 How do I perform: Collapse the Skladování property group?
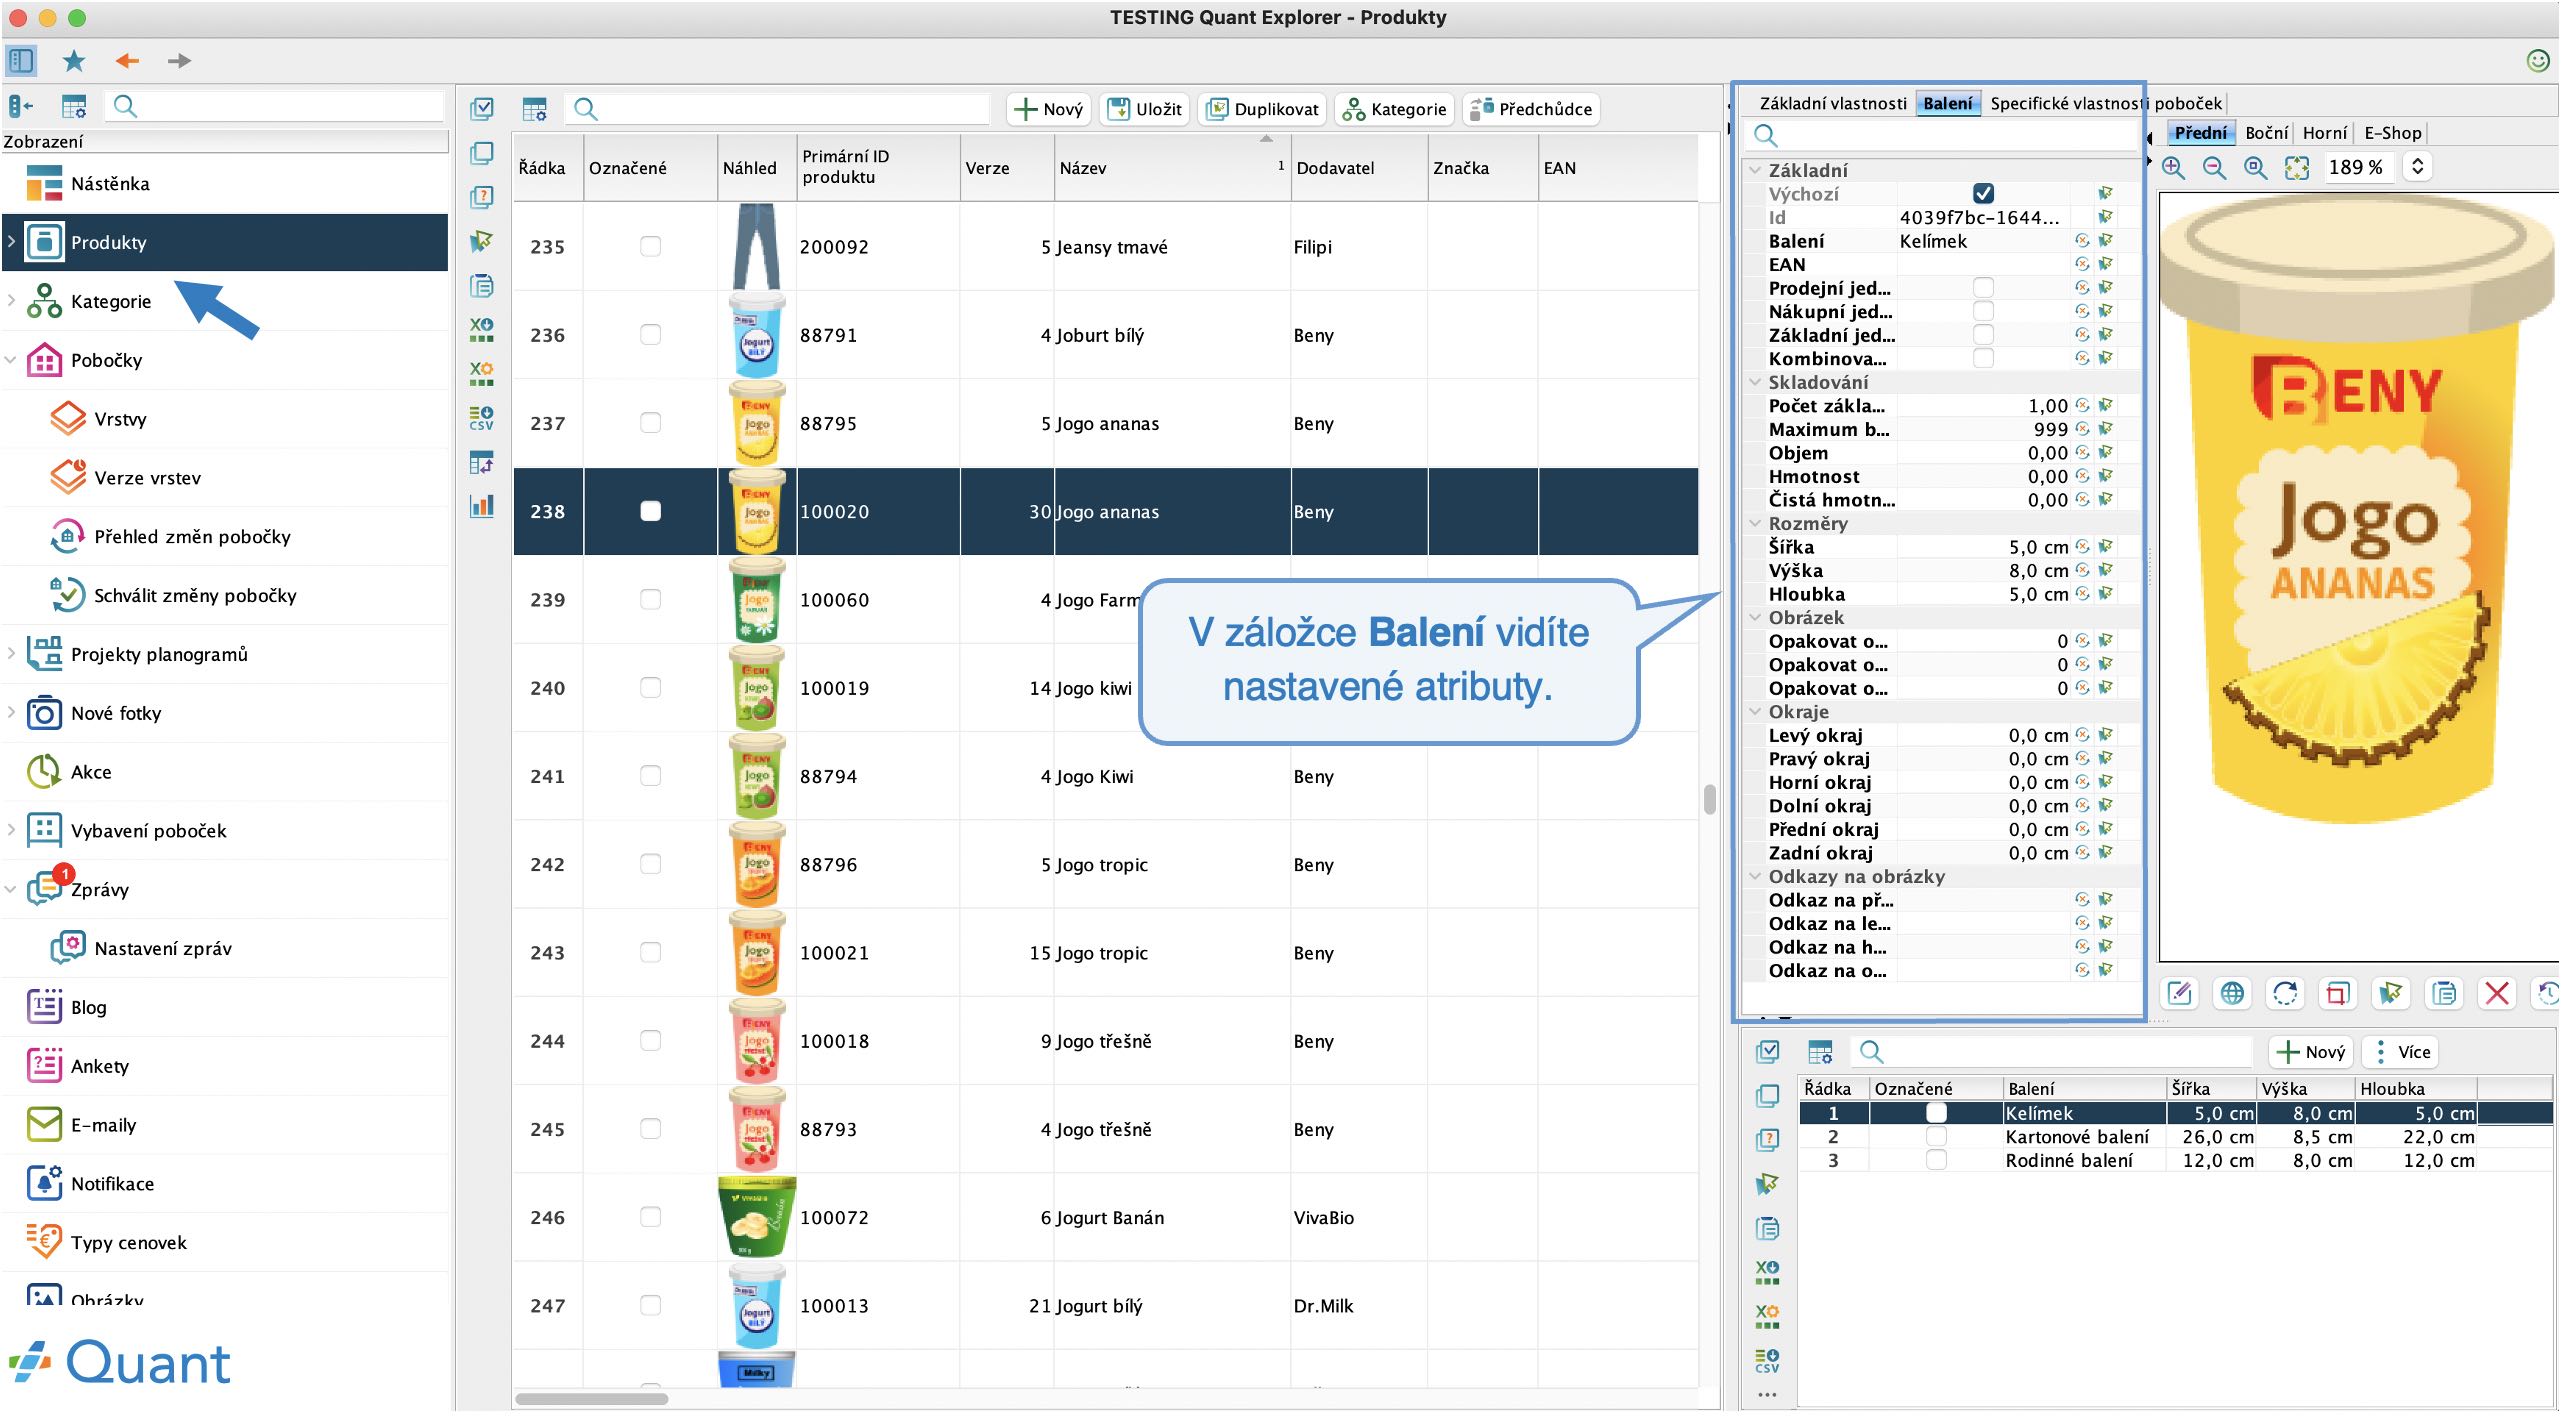pyautogui.click(x=1755, y=383)
